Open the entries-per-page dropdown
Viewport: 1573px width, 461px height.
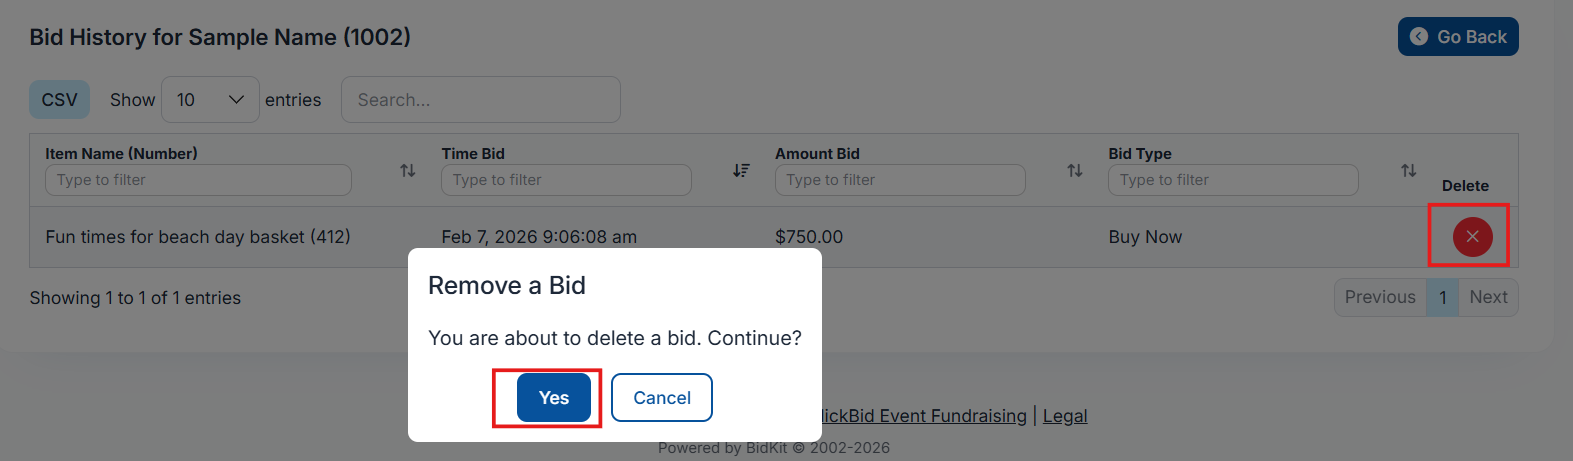[210, 100]
